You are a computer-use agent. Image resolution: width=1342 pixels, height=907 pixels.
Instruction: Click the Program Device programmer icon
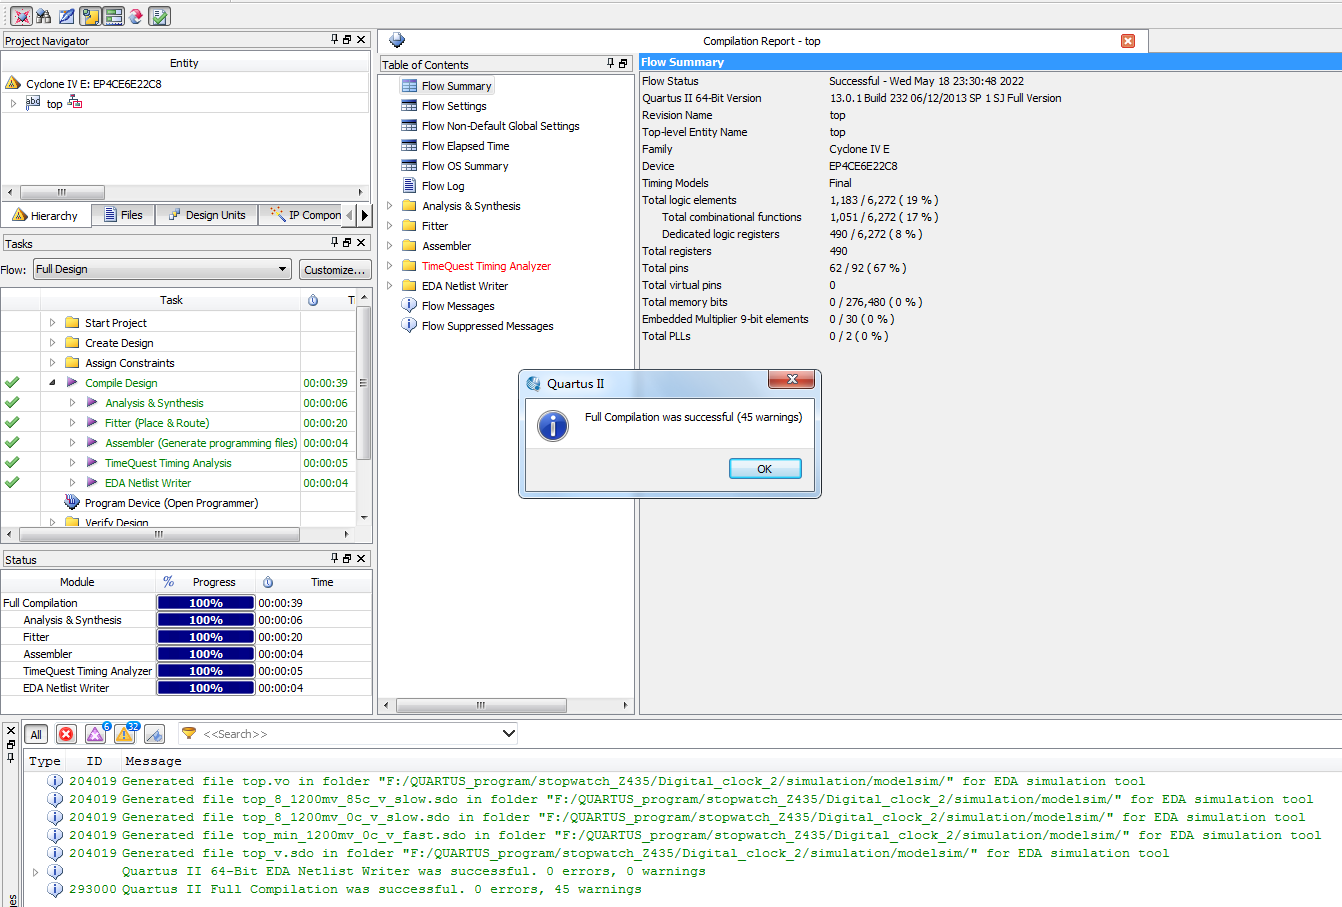point(72,502)
